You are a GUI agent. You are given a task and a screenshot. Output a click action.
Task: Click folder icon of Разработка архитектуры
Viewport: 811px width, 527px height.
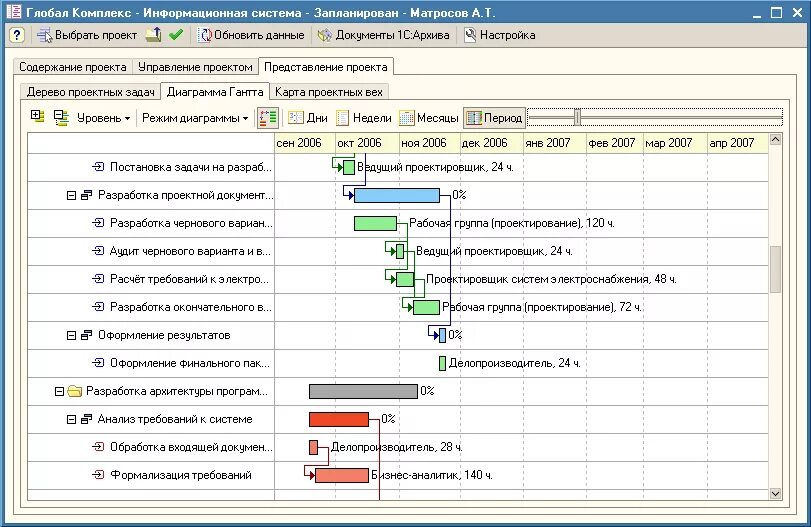[74, 391]
